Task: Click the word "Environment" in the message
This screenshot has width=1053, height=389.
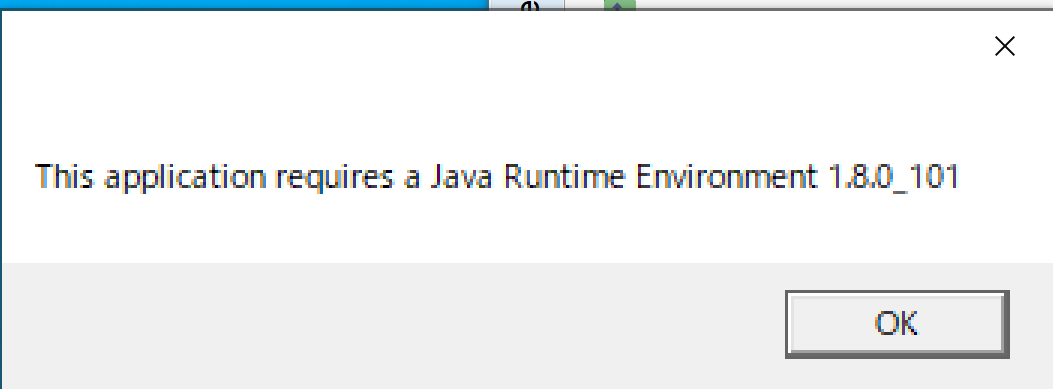Action: [726, 177]
